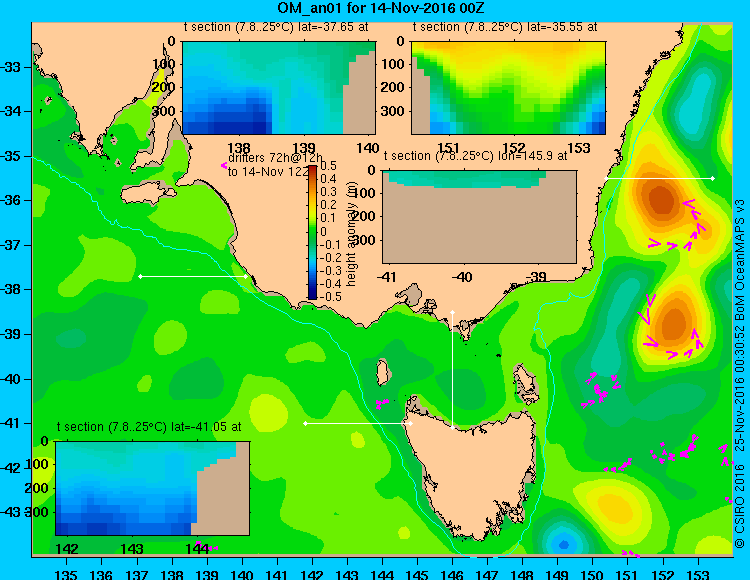Image resolution: width=750 pixels, height=580 pixels.
Task: Select the "t section (7.8..25°C) lat=-35.55 at" label
Action: click(505, 27)
